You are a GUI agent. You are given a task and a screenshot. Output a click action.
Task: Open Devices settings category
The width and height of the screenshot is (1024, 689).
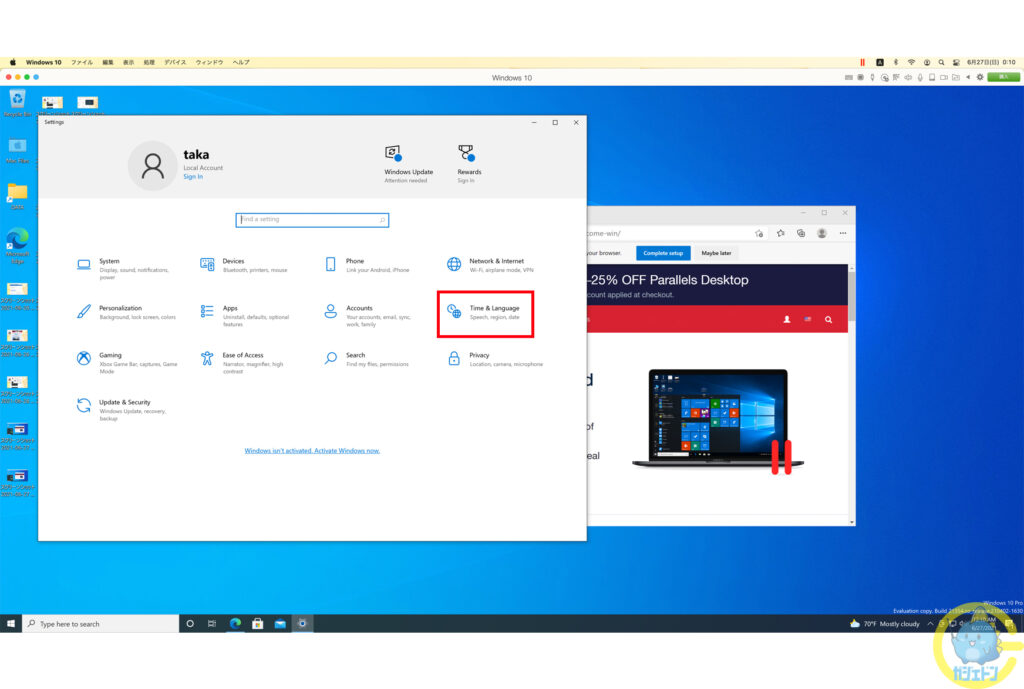coord(244,264)
